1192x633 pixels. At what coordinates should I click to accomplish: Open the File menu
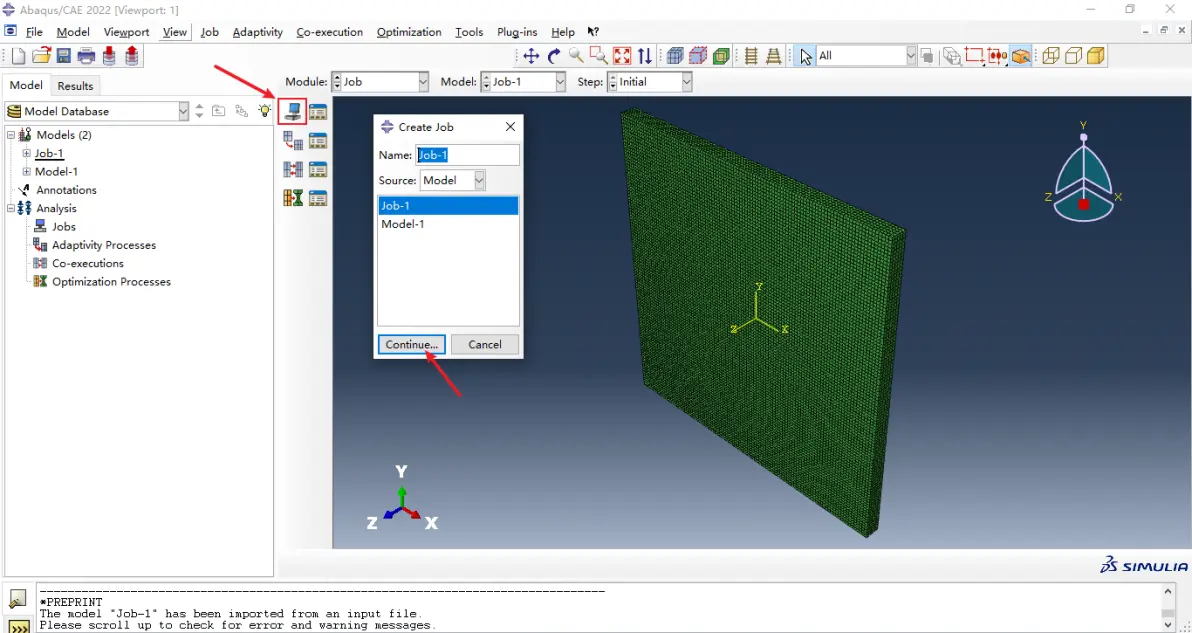tap(34, 32)
